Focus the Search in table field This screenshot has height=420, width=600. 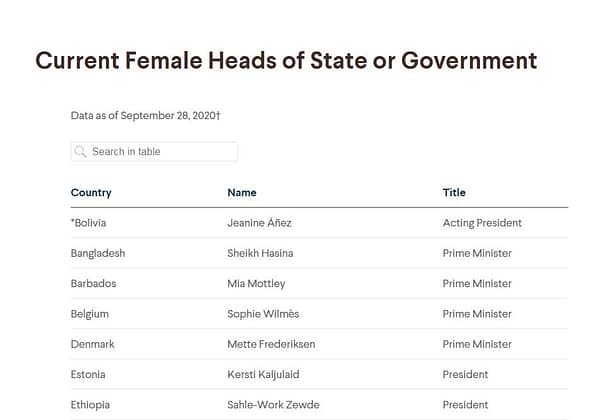pyautogui.click(x=160, y=152)
